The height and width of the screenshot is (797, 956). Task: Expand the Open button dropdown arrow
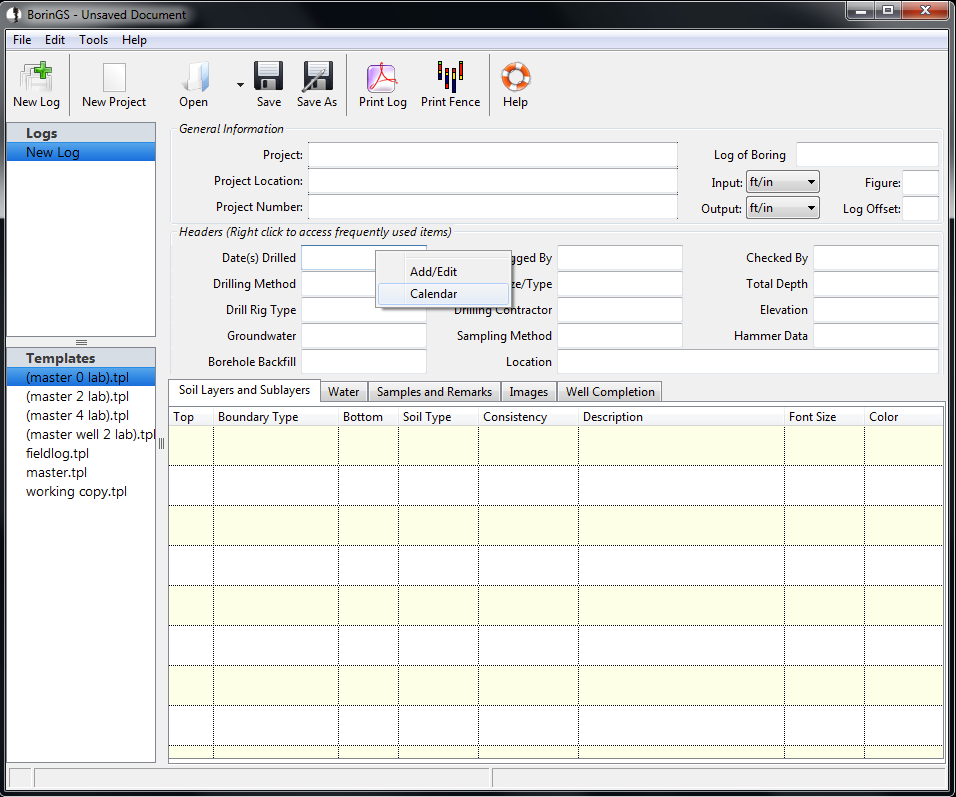pos(240,85)
